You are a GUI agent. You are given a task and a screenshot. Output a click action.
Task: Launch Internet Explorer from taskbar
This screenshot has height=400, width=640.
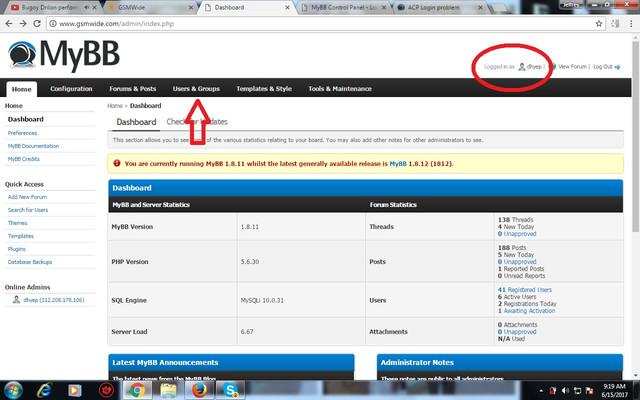[44, 391]
